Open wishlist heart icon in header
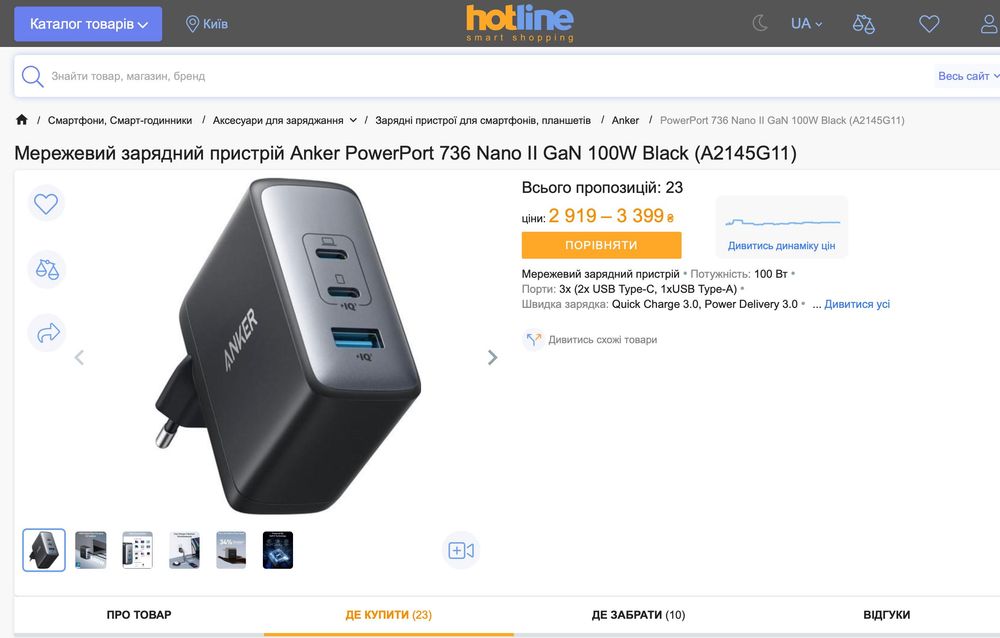1000x638 pixels. click(929, 24)
